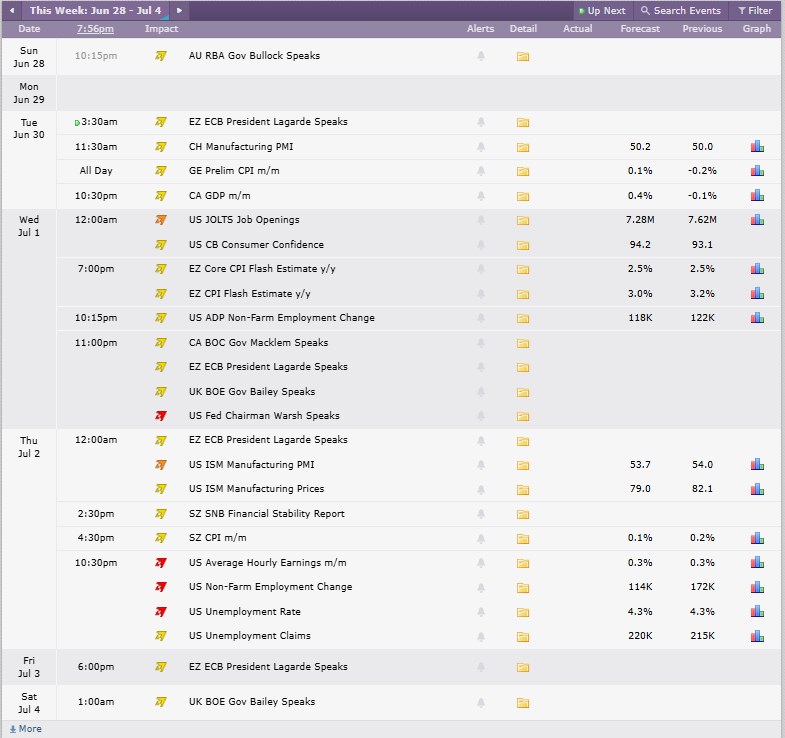
Task: Click yellow impact icon for SZ CPI m/m
Action: click(161, 538)
